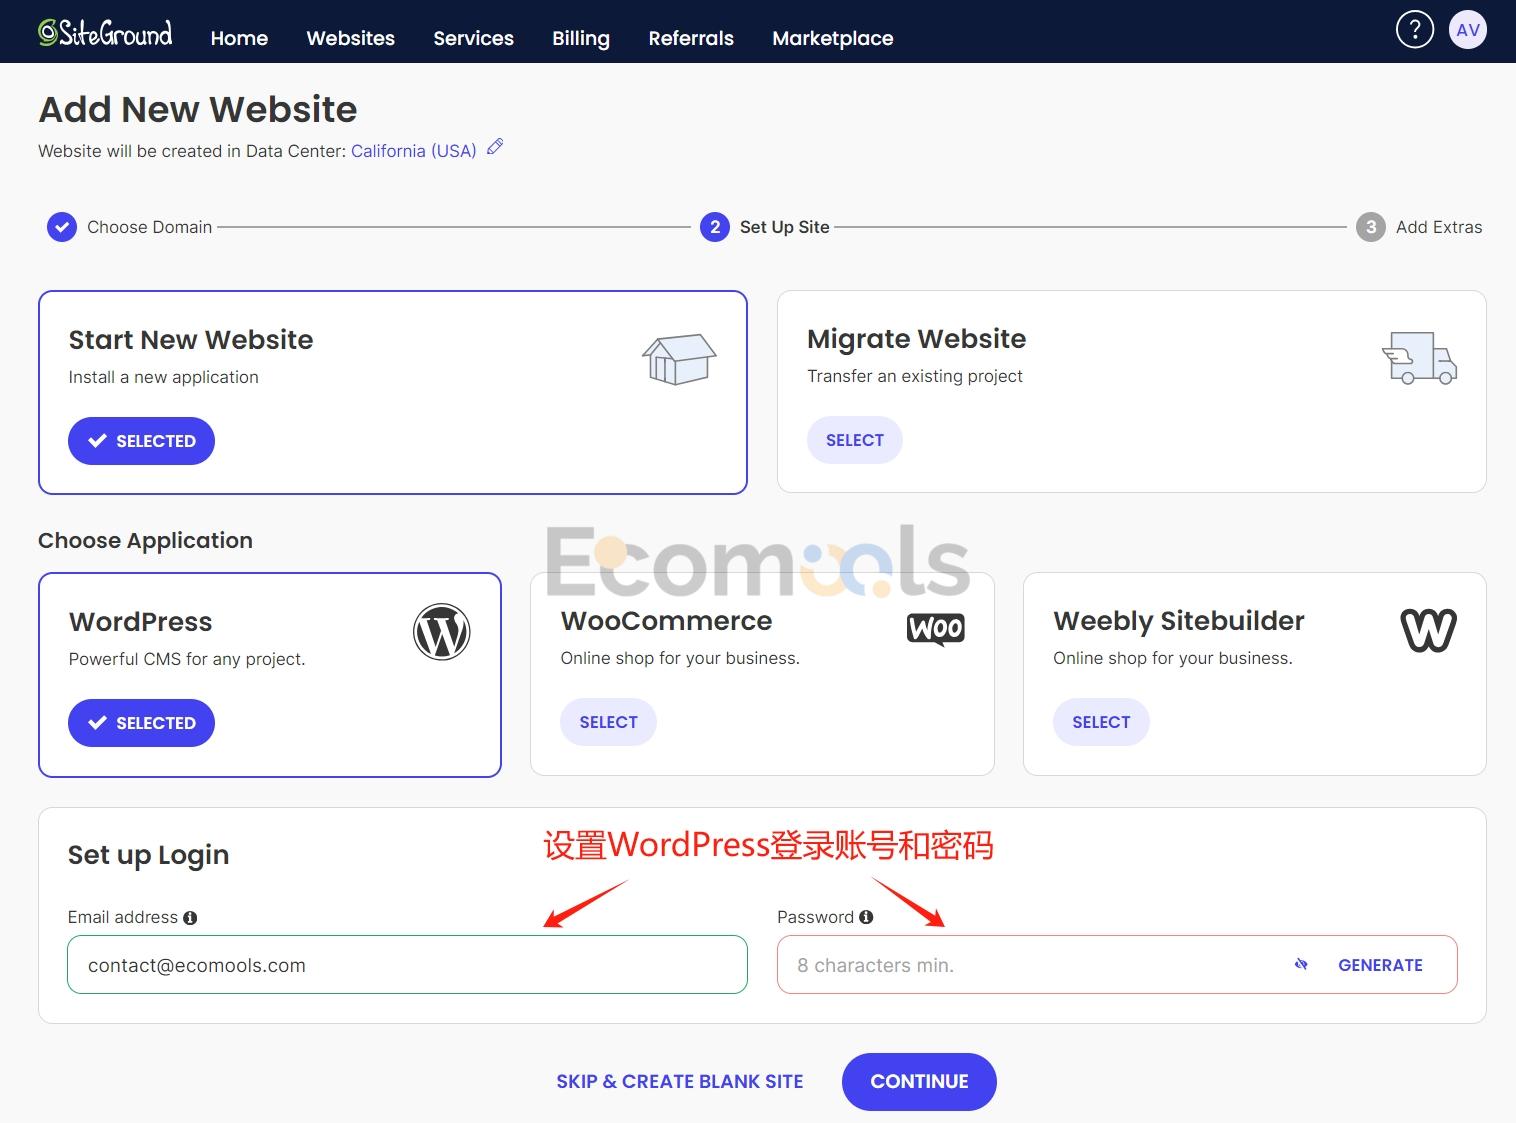The width and height of the screenshot is (1516, 1123).
Task: Toggle password visibility eye icon
Action: (x=1301, y=965)
